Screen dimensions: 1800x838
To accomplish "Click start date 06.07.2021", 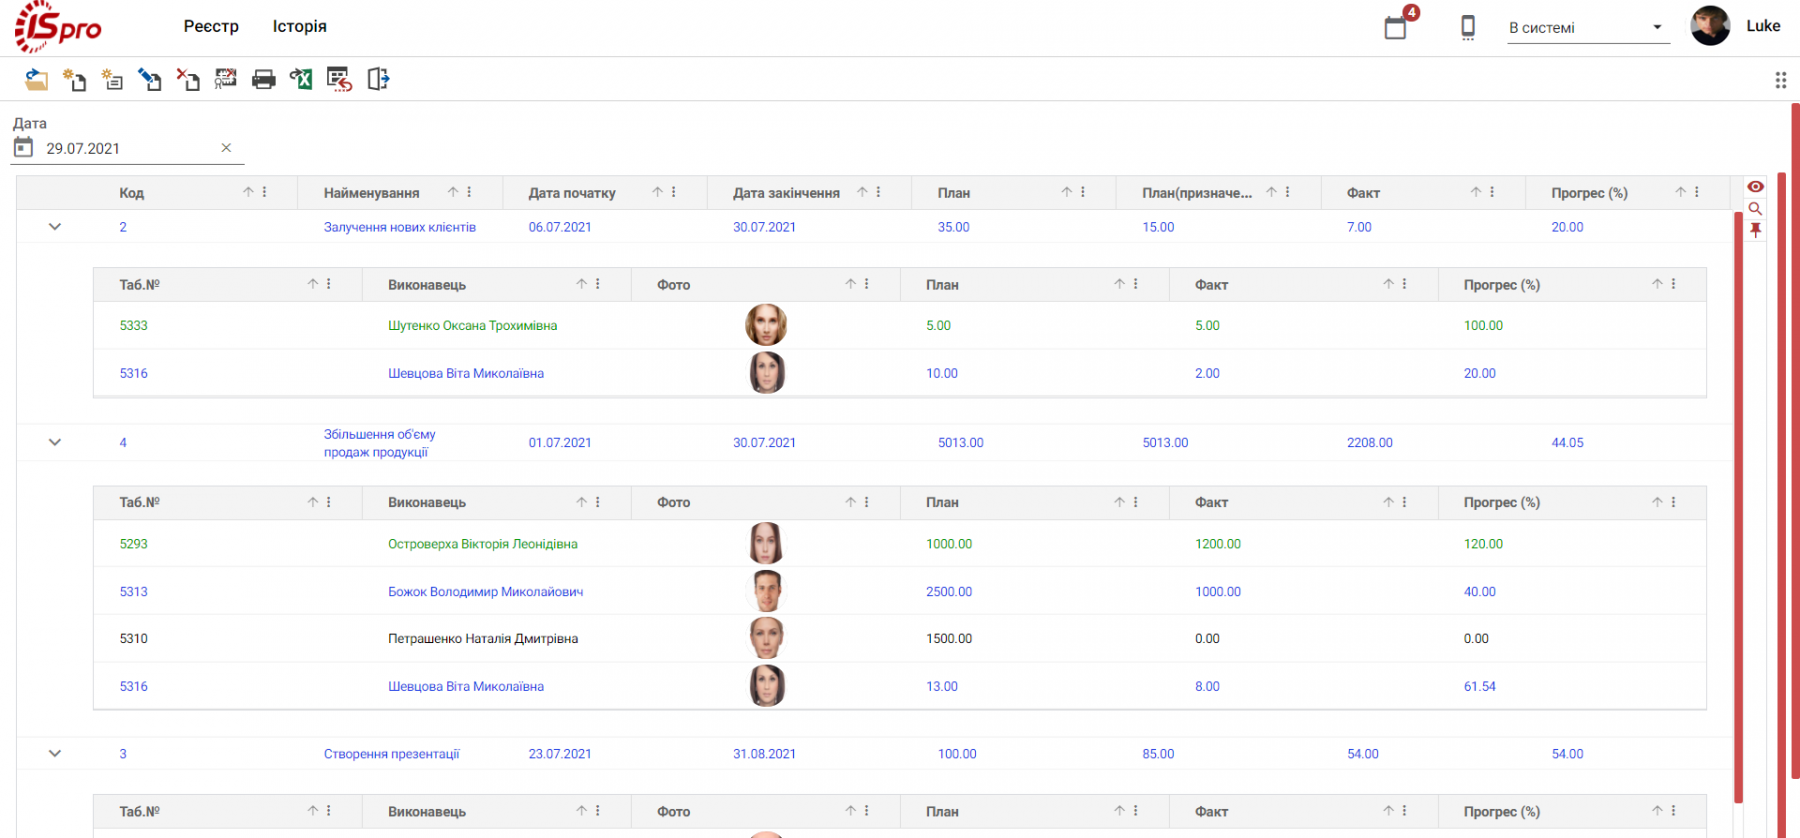I will tap(560, 227).
